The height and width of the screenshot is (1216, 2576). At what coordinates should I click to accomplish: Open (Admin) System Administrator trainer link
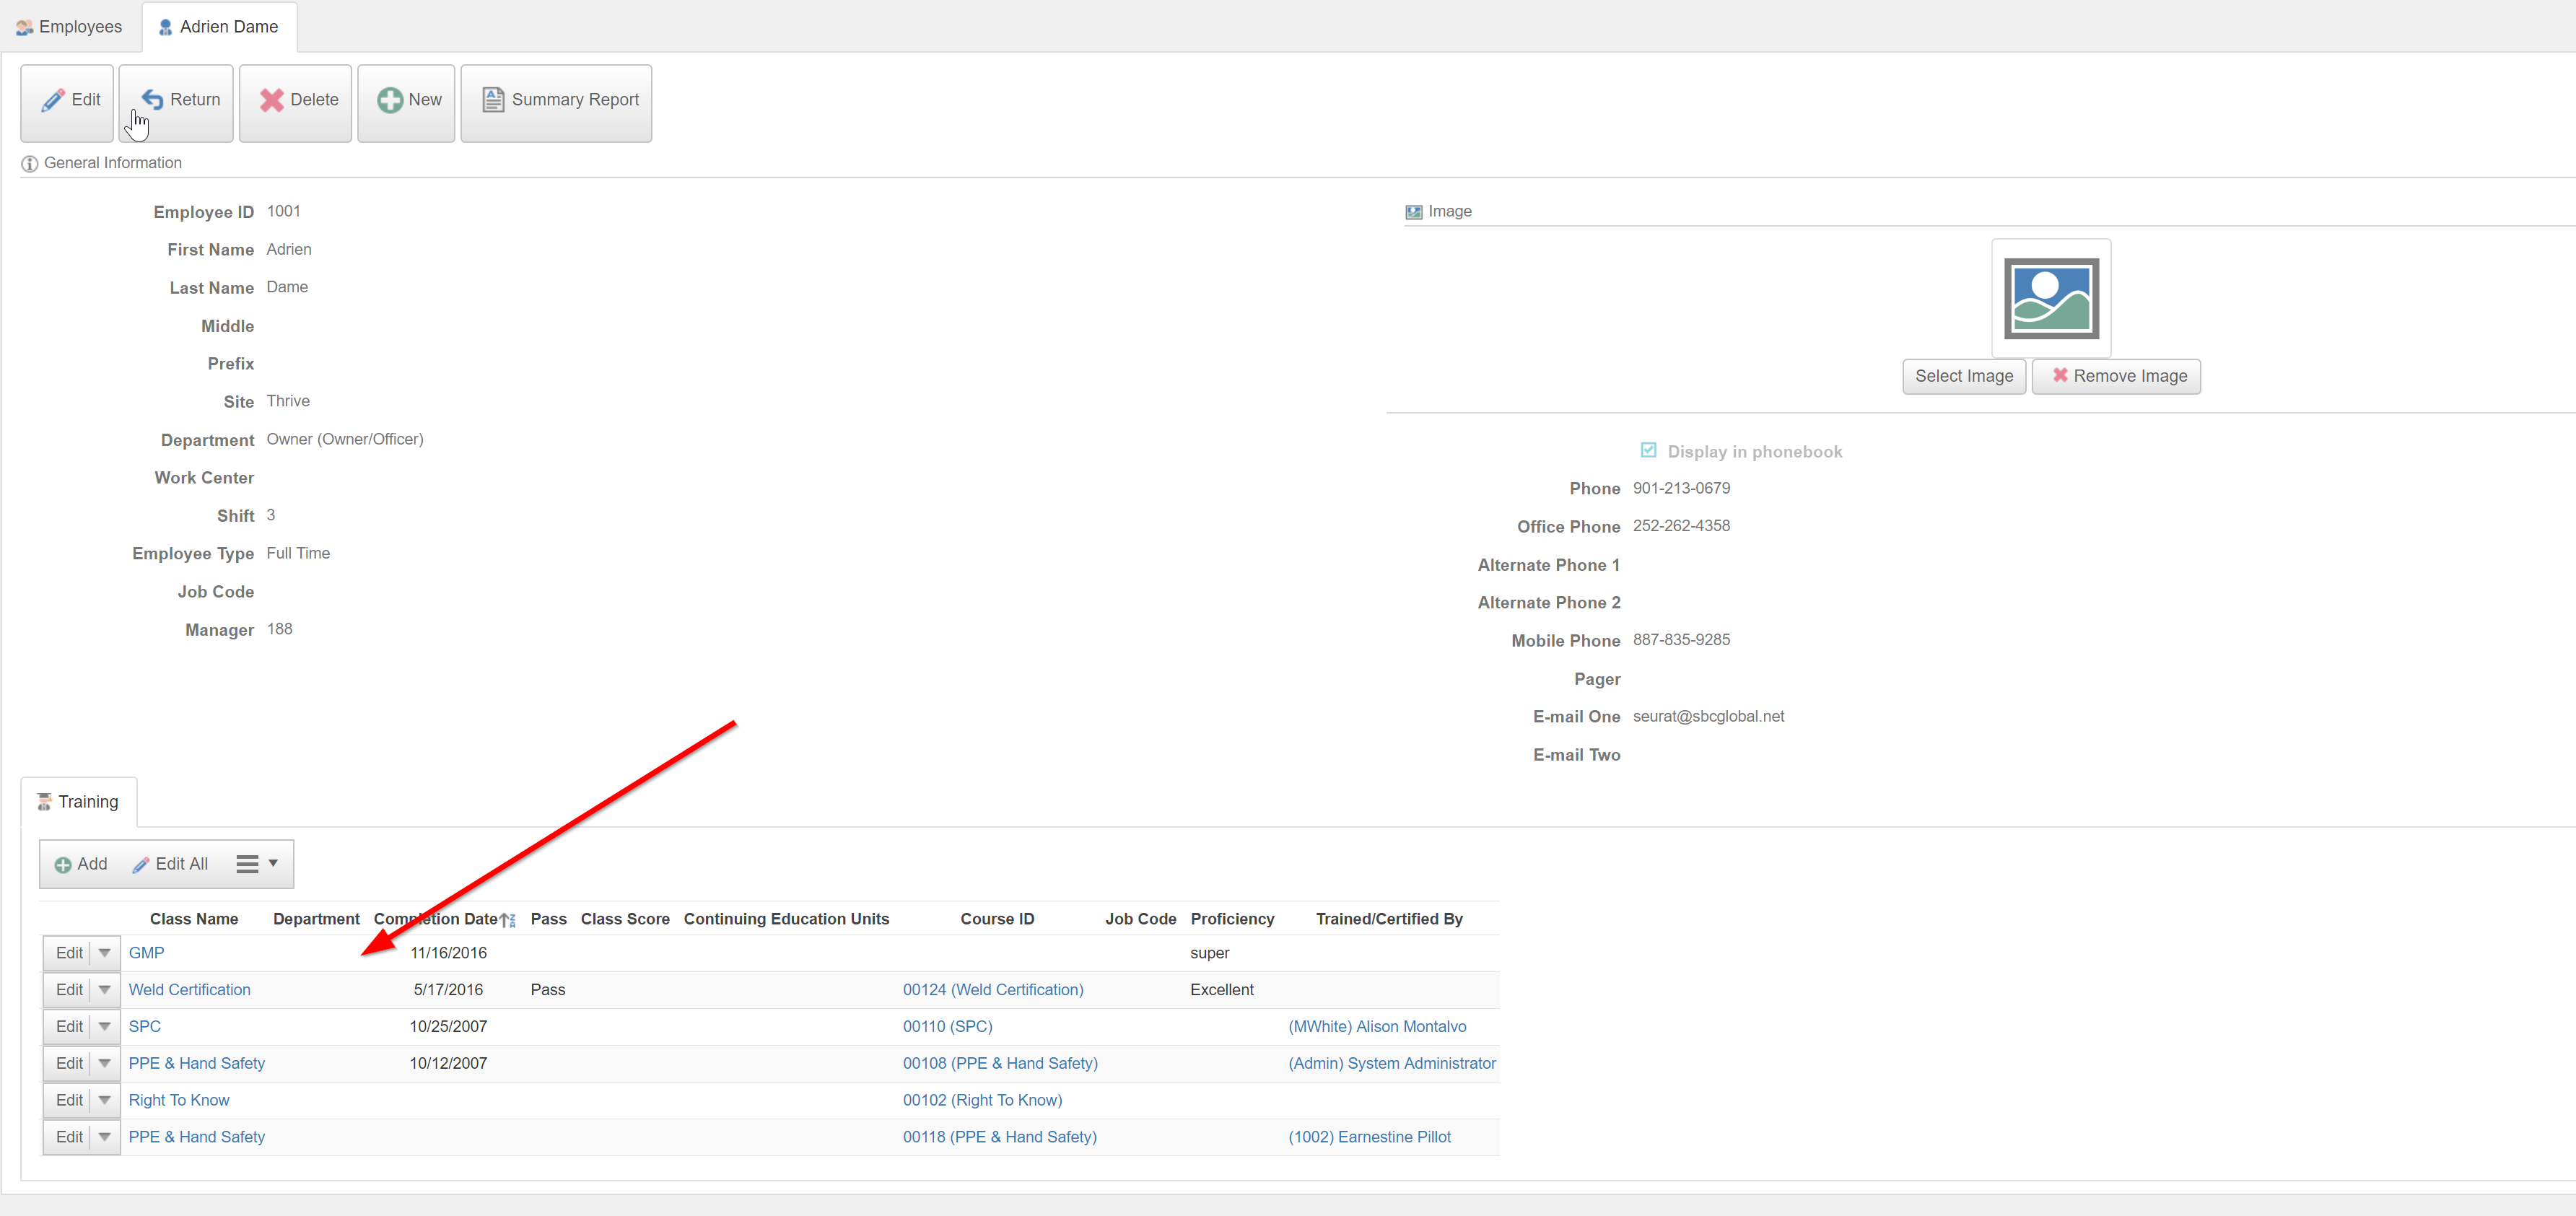coord(1391,1064)
